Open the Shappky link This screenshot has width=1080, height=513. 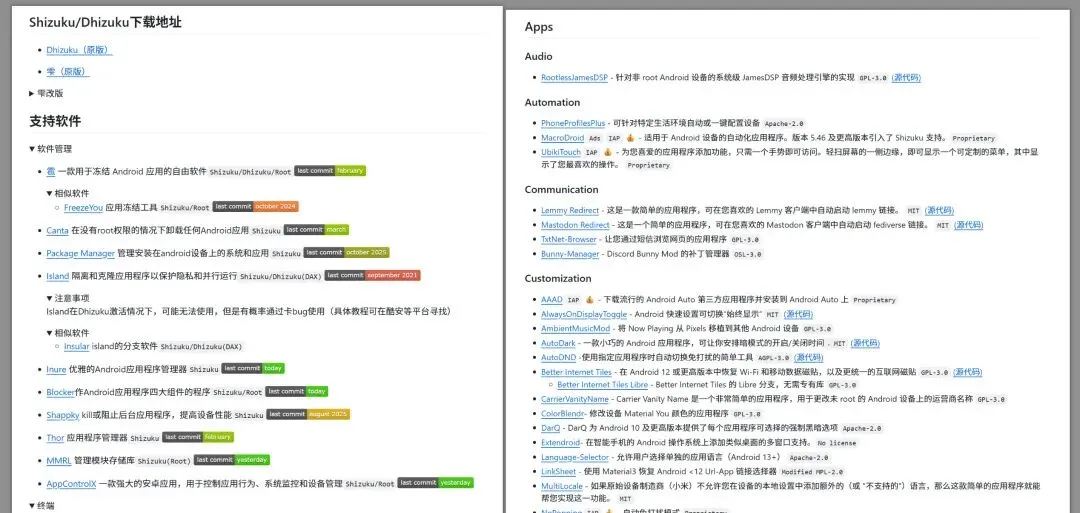[63, 415]
